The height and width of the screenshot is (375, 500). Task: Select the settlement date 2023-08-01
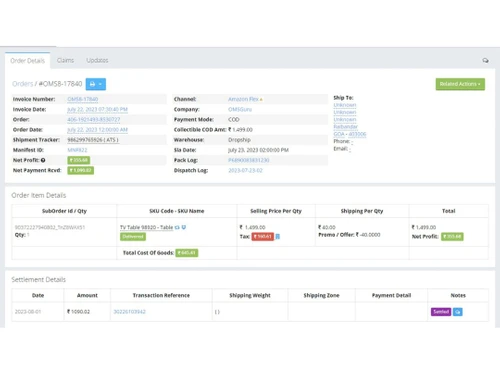[x=28, y=312]
